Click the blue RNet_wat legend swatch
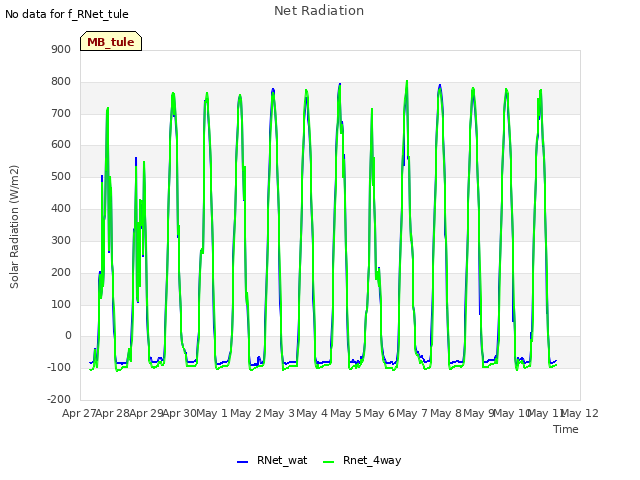 [x=242, y=462]
